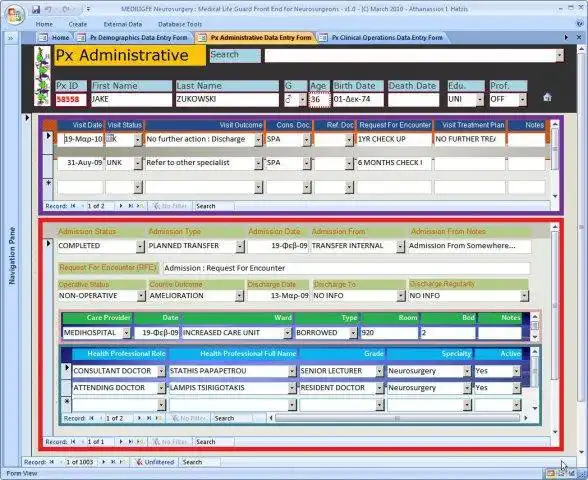The width and height of the screenshot is (588, 480).
Task: Click the Age field showing 36
Action: coord(319,100)
